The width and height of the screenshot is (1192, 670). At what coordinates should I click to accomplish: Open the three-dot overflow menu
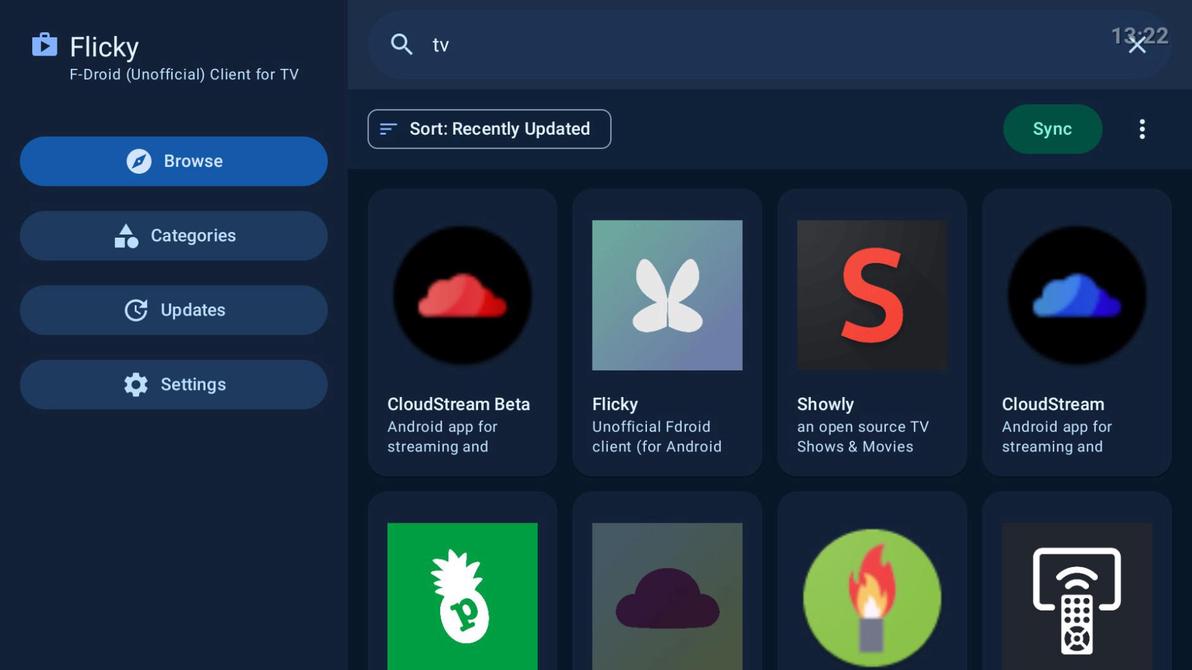point(1142,128)
